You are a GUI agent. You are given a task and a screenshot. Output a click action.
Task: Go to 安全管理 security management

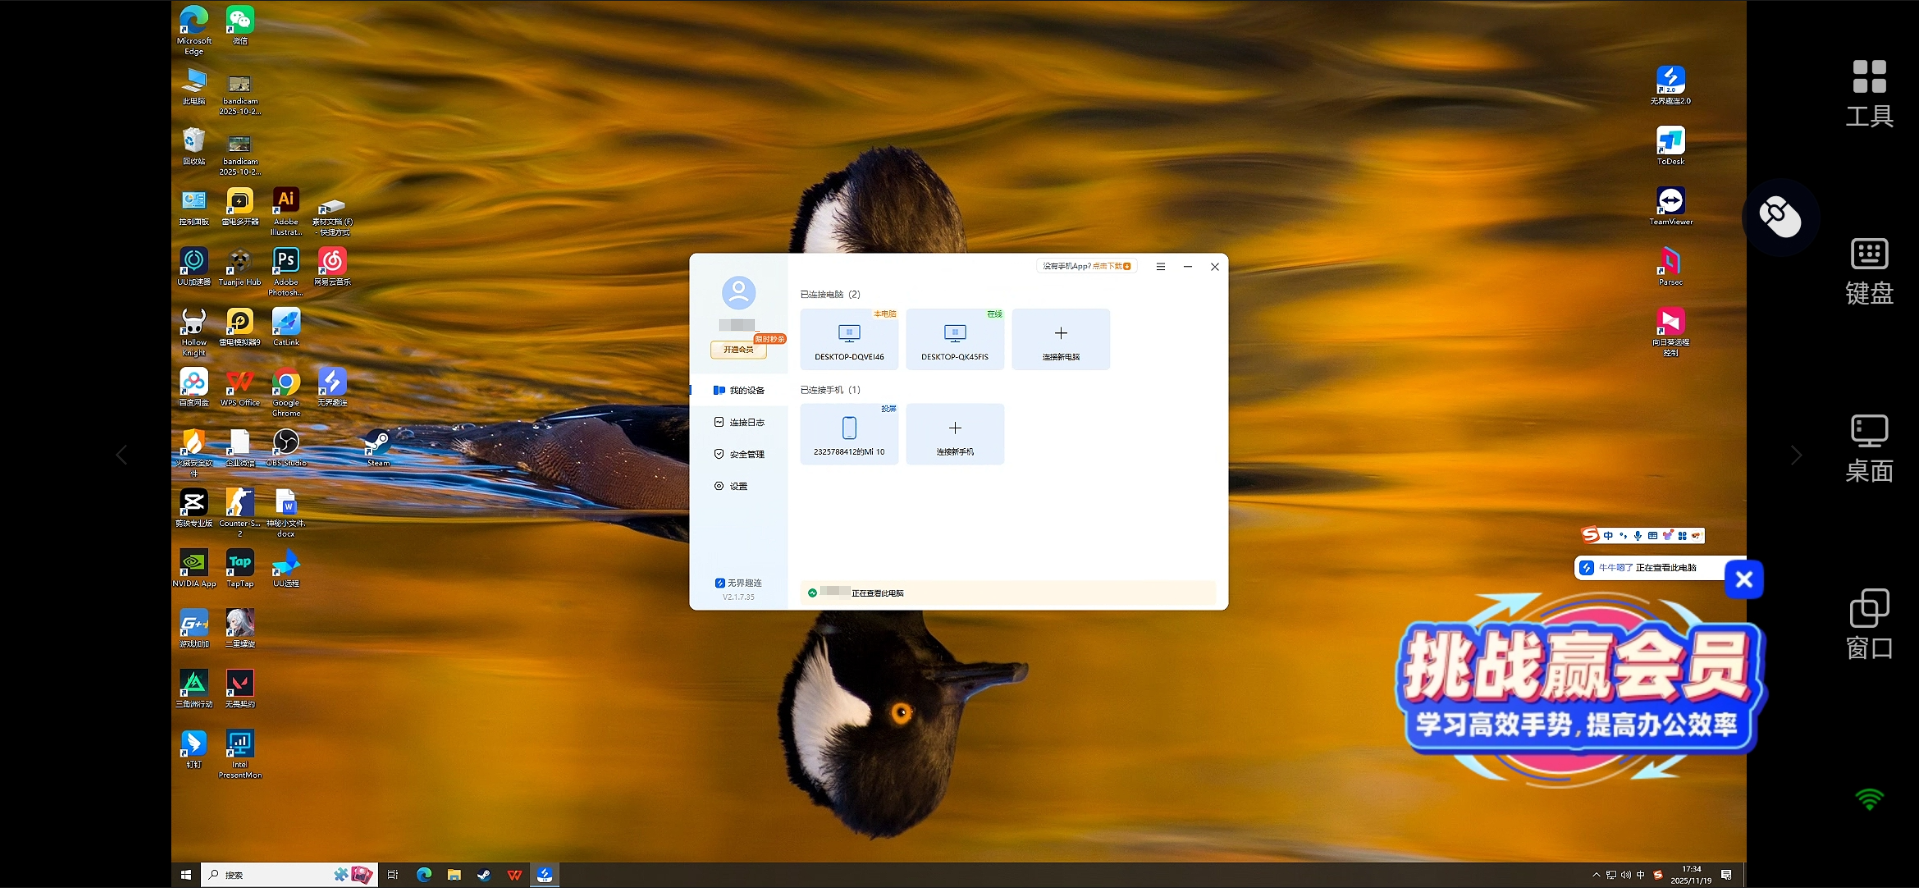click(x=739, y=455)
